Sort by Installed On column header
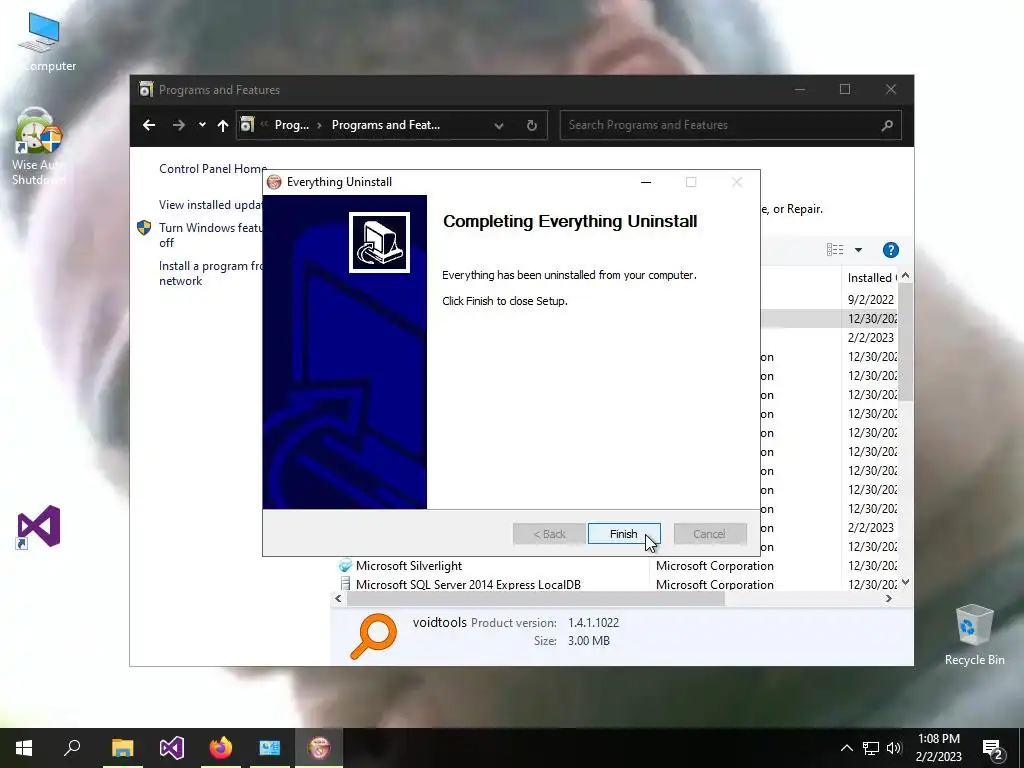The height and width of the screenshot is (768, 1024). [871, 278]
